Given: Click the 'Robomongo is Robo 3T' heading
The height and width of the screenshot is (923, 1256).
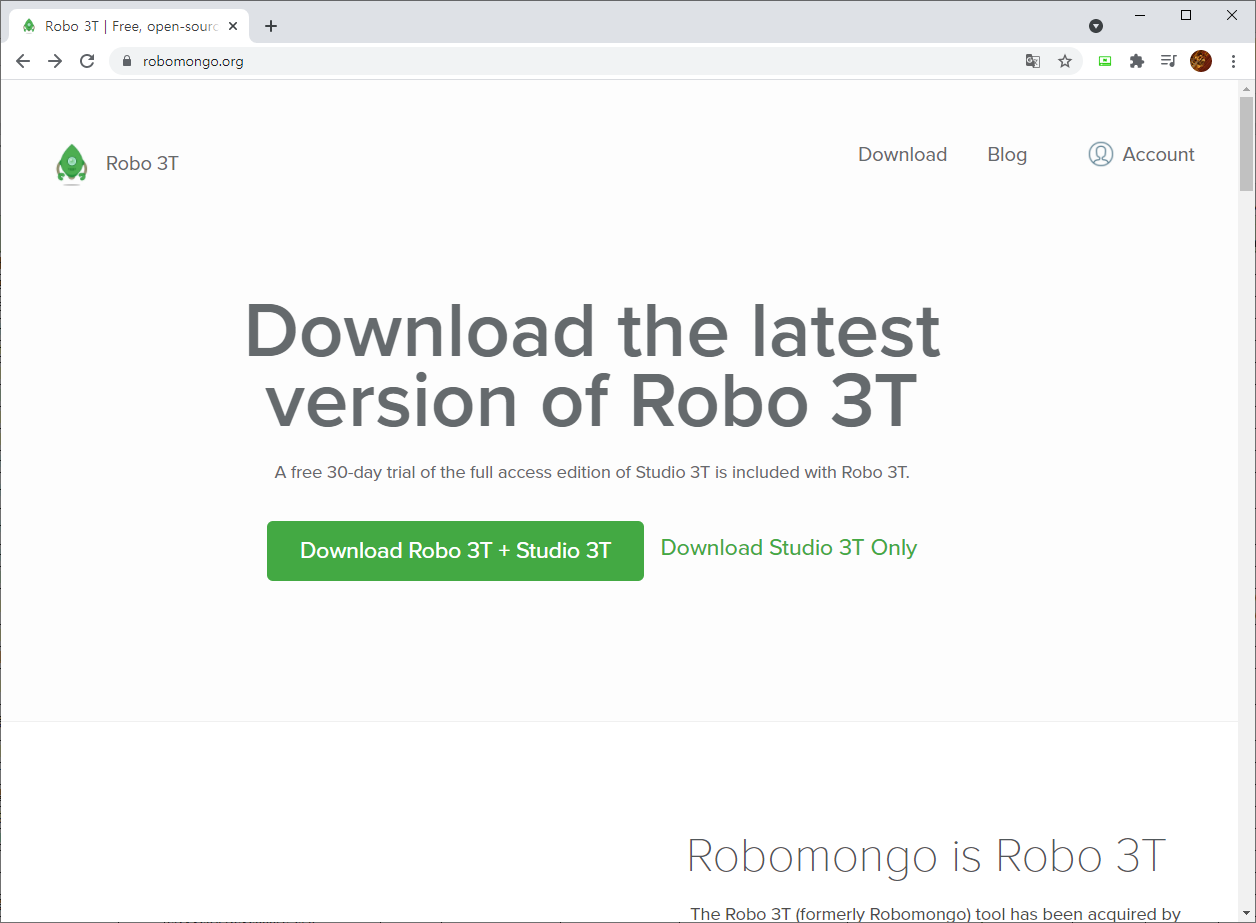Looking at the screenshot, I should pos(926,857).
